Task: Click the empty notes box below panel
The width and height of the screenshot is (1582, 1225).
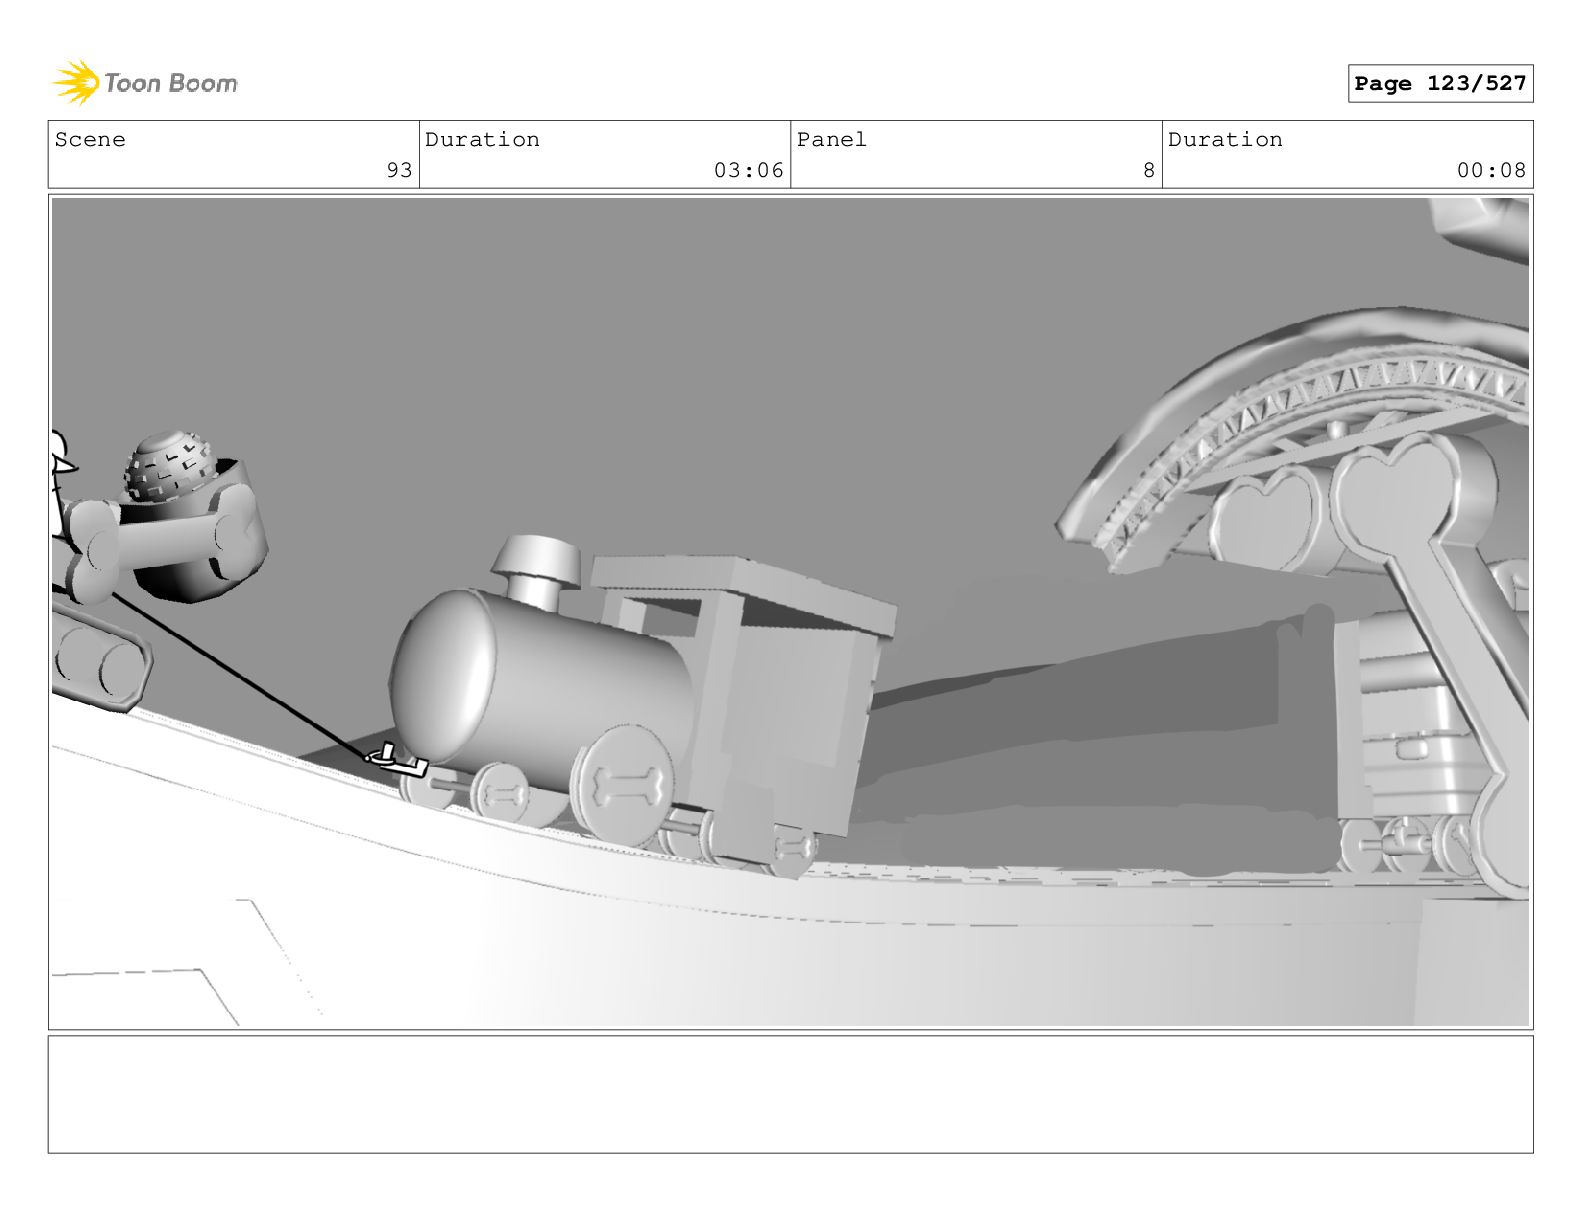Action: coord(790,1094)
